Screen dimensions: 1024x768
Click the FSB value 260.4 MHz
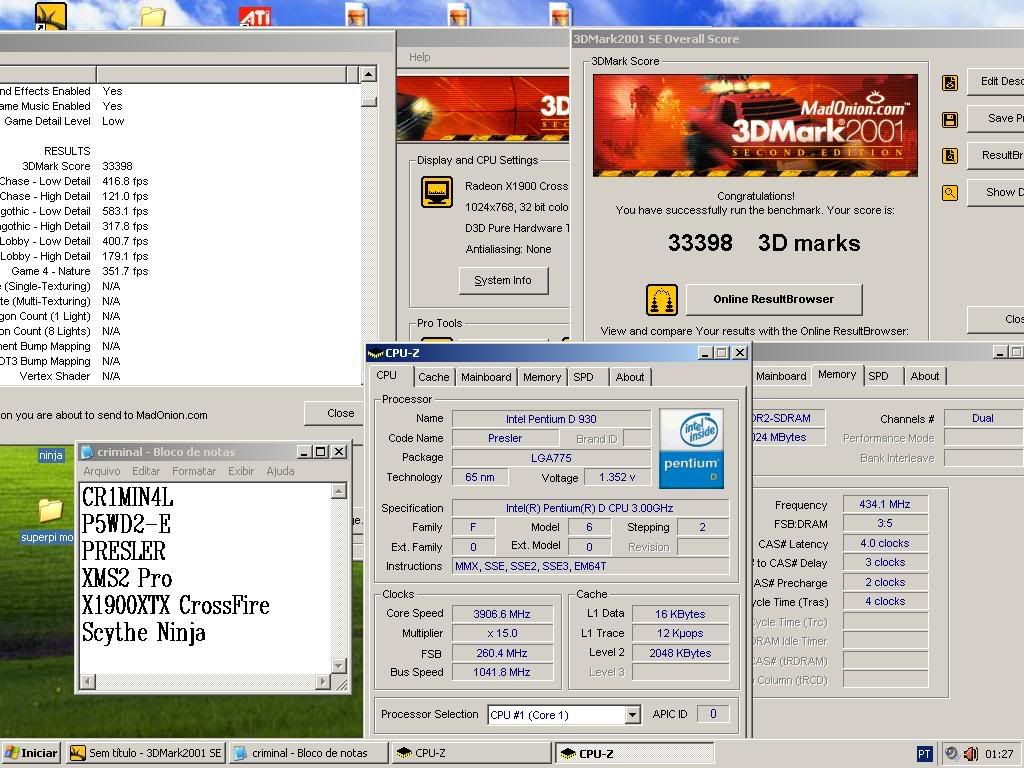coord(502,653)
